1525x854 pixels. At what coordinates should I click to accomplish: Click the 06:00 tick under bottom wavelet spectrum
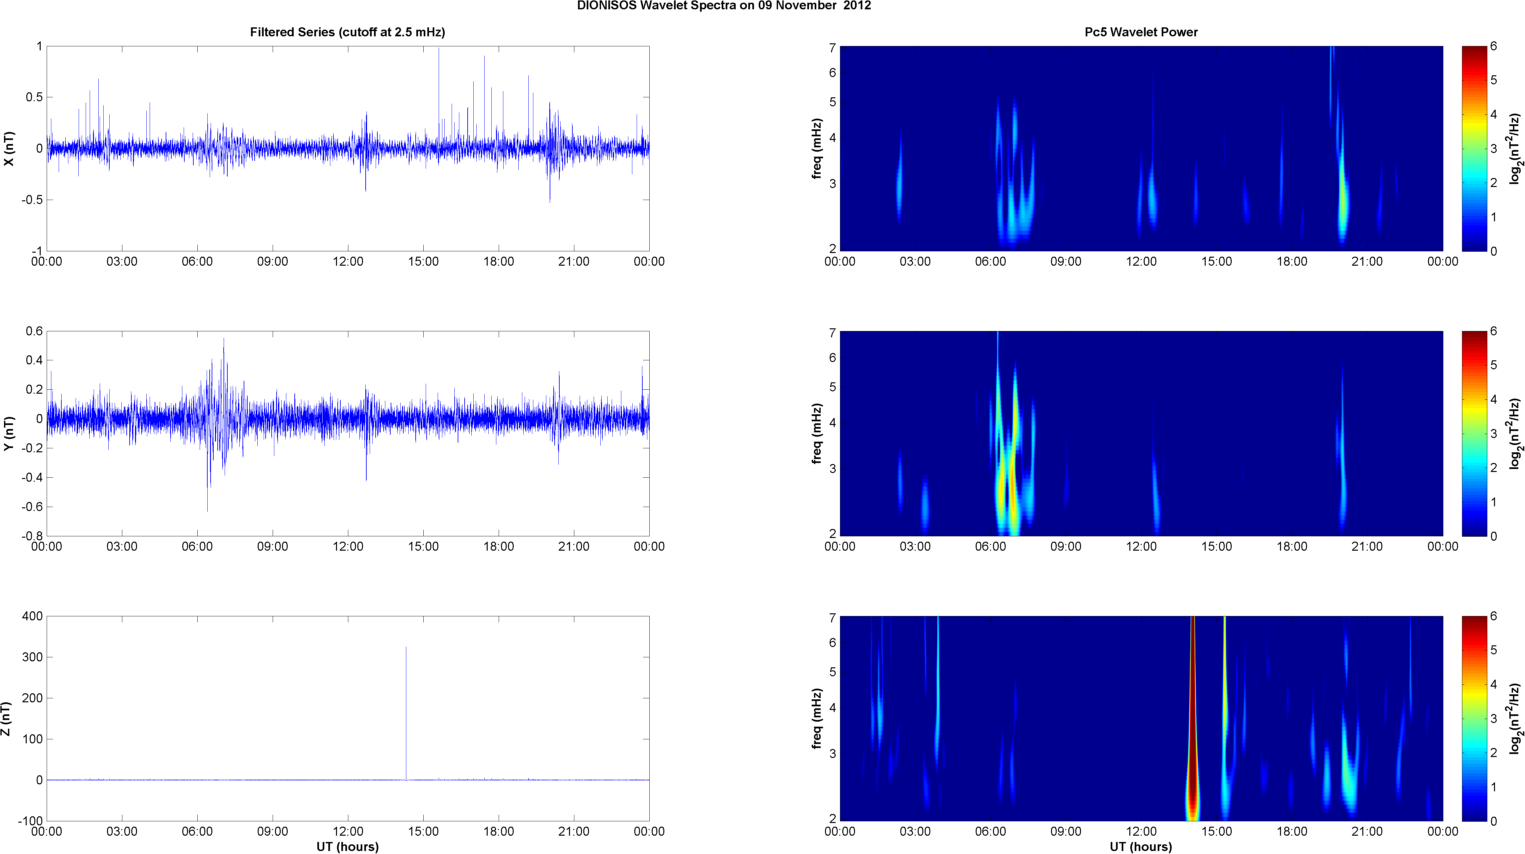pos(990,832)
